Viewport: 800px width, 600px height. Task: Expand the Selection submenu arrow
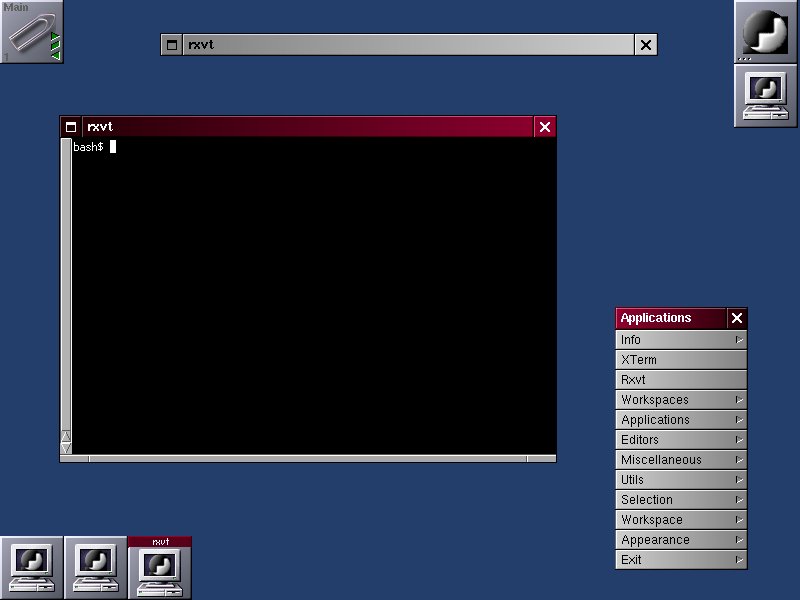[x=739, y=499]
